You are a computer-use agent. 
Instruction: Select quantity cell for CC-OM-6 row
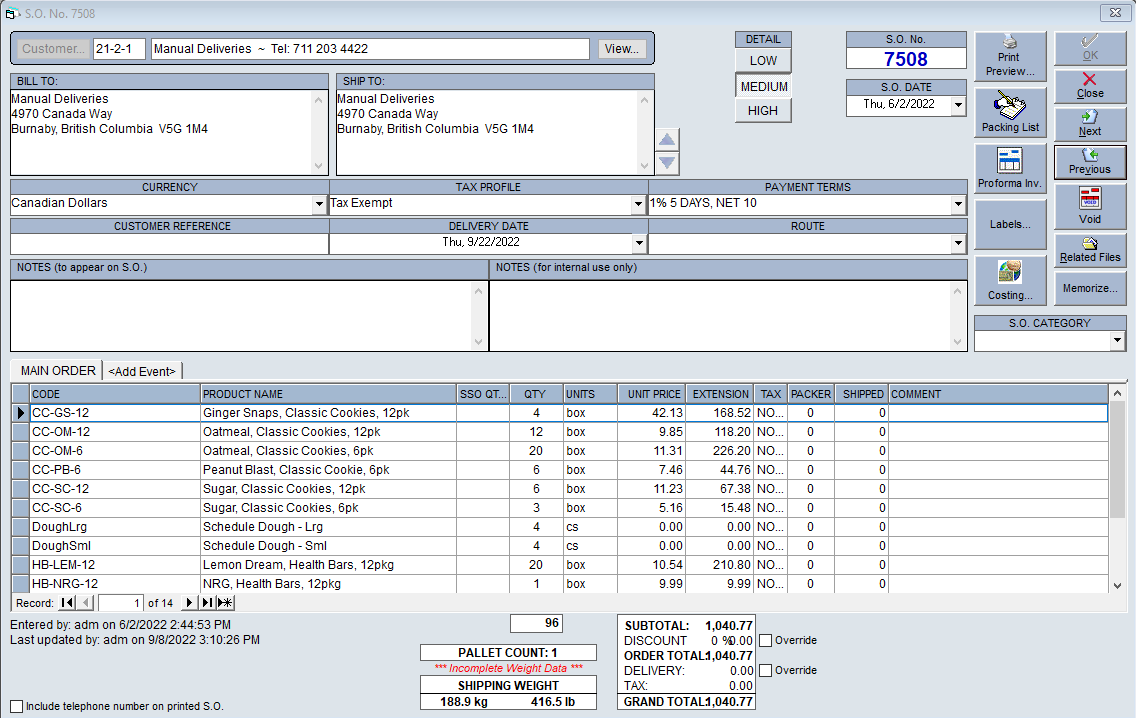click(x=535, y=451)
